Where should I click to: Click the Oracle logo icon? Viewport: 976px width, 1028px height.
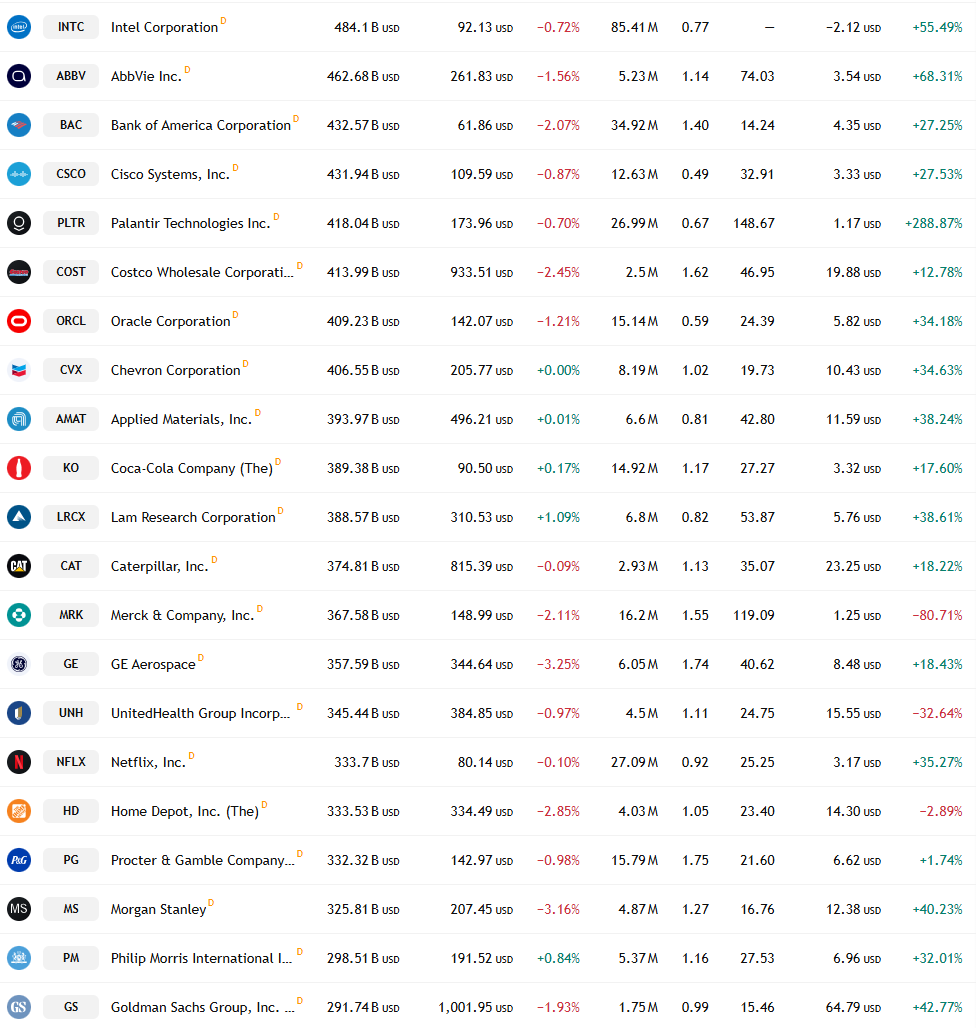tap(19, 321)
